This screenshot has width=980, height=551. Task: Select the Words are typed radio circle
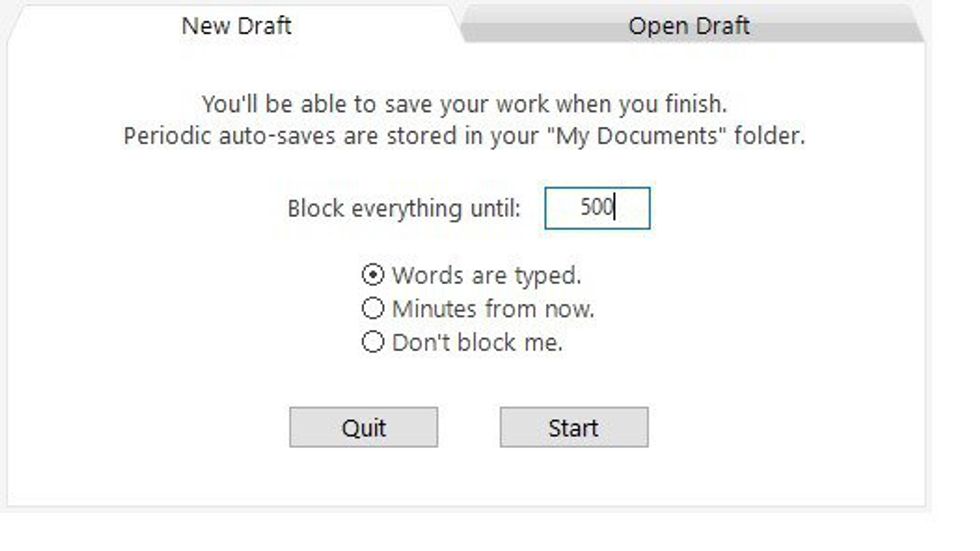click(x=372, y=275)
